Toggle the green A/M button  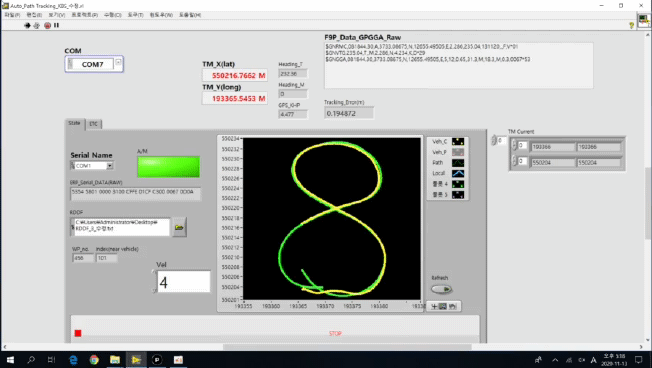[x=168, y=167]
